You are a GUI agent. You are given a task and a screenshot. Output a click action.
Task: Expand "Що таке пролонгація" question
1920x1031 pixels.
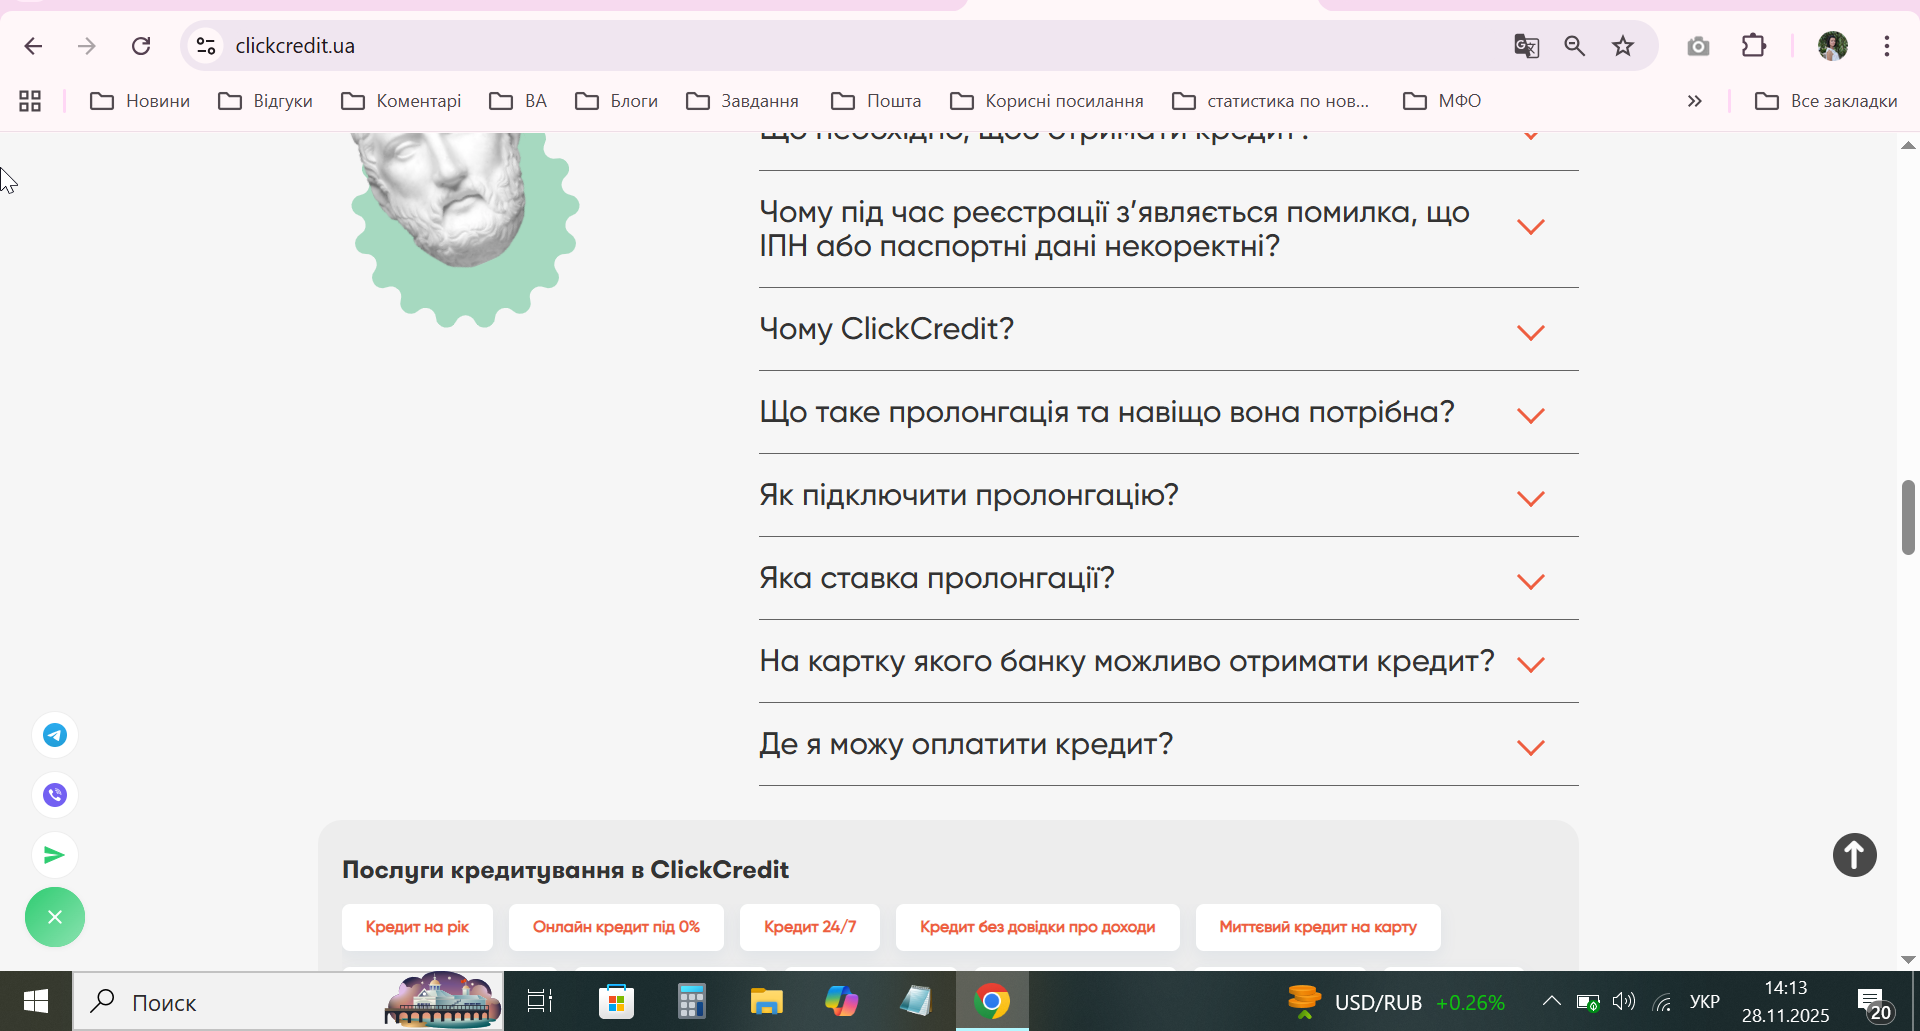[x=1169, y=412]
